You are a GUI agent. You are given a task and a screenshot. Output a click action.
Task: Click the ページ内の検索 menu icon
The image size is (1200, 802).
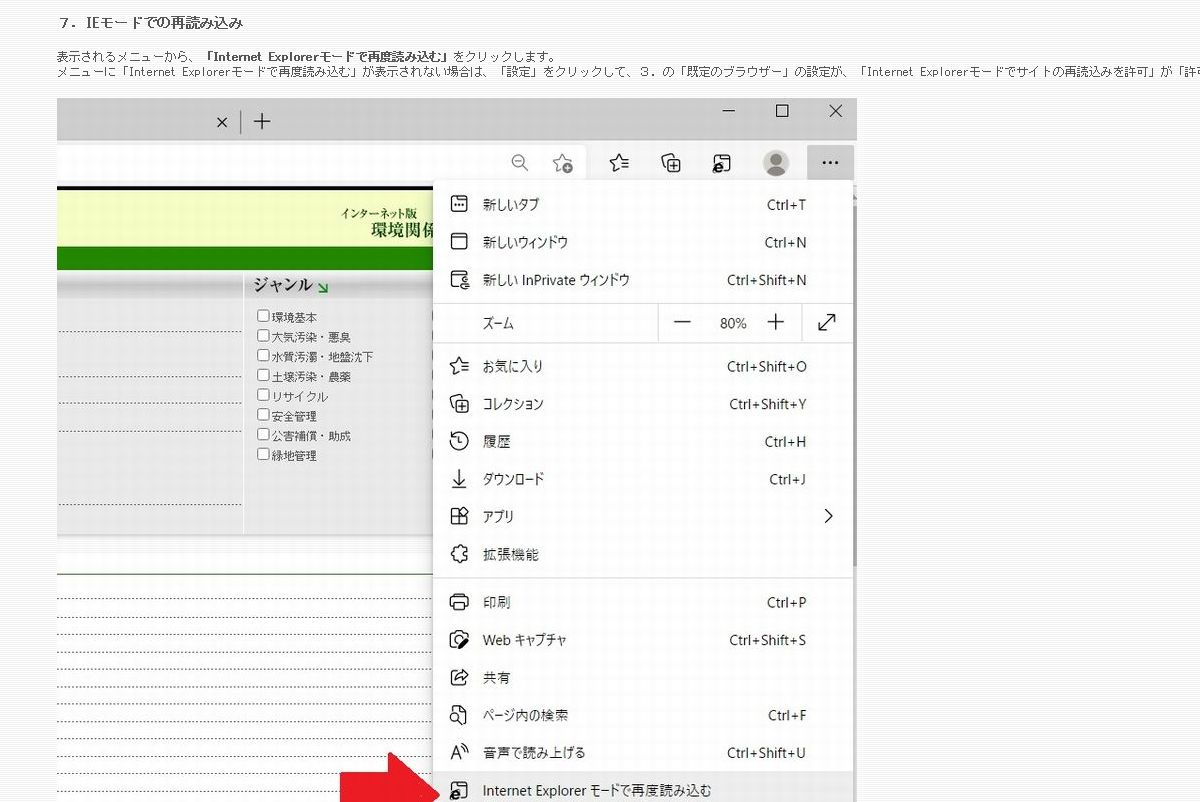tap(459, 715)
